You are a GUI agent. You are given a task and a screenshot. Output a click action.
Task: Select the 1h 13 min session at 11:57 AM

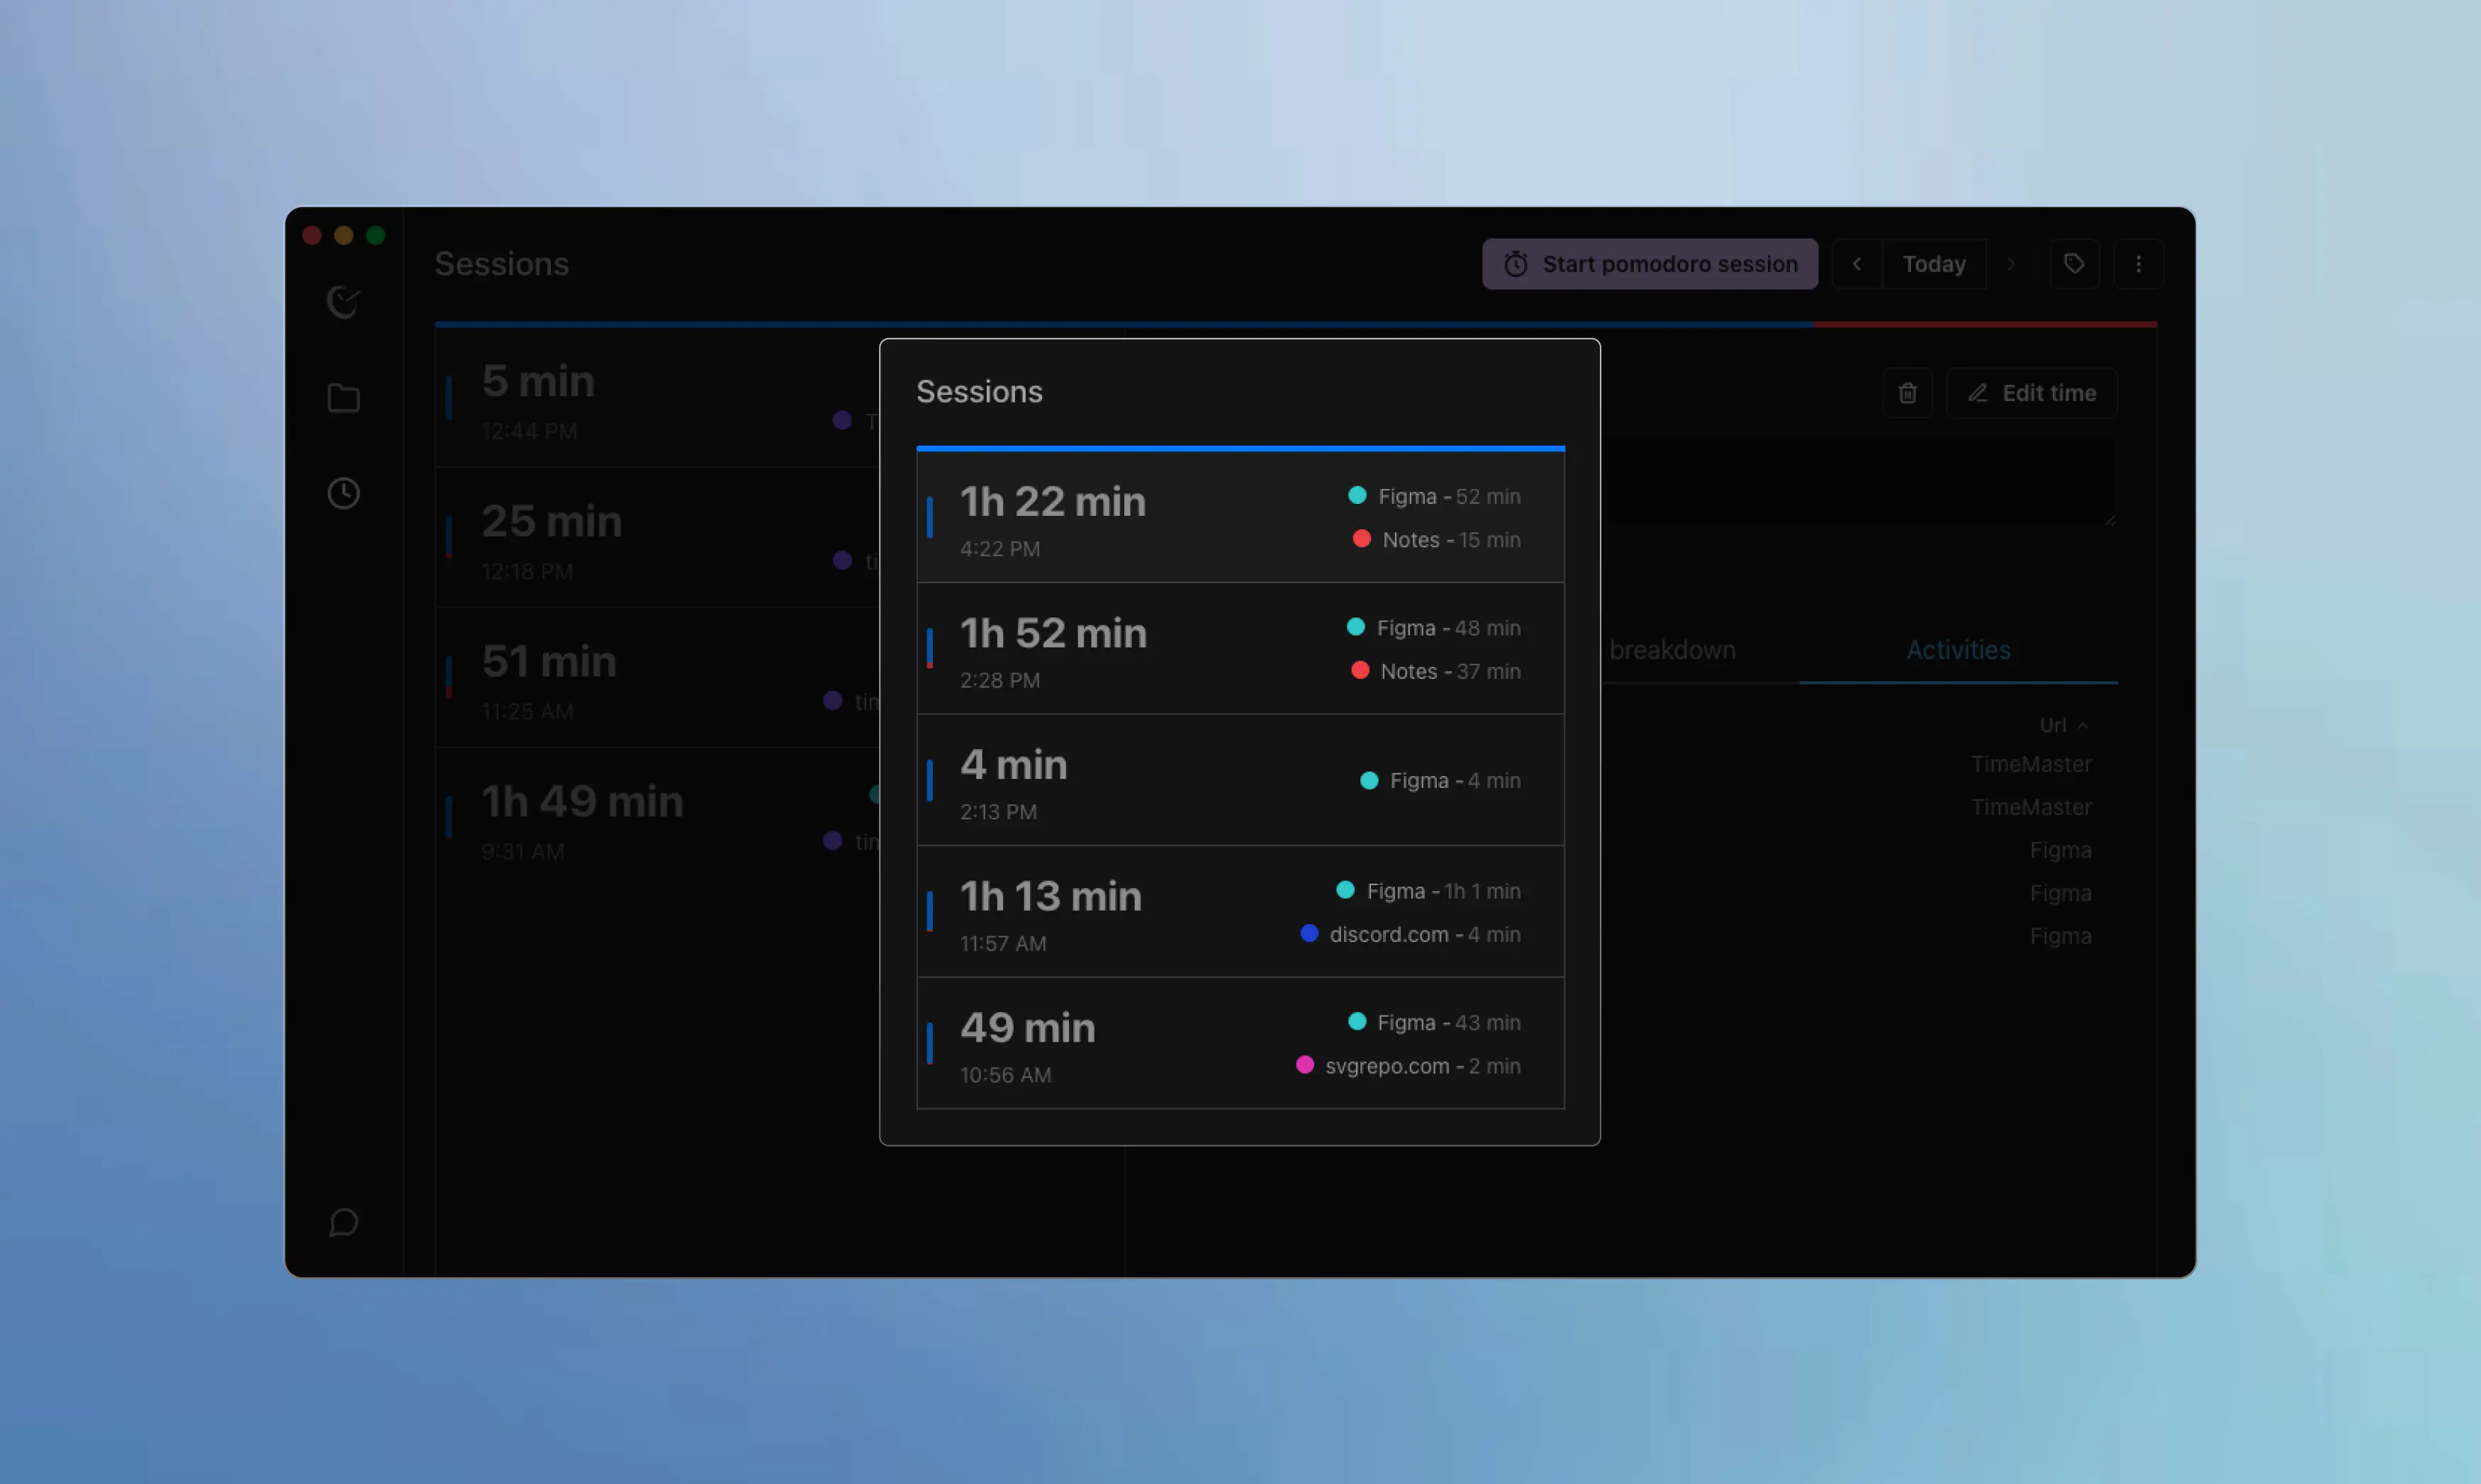click(1240, 911)
